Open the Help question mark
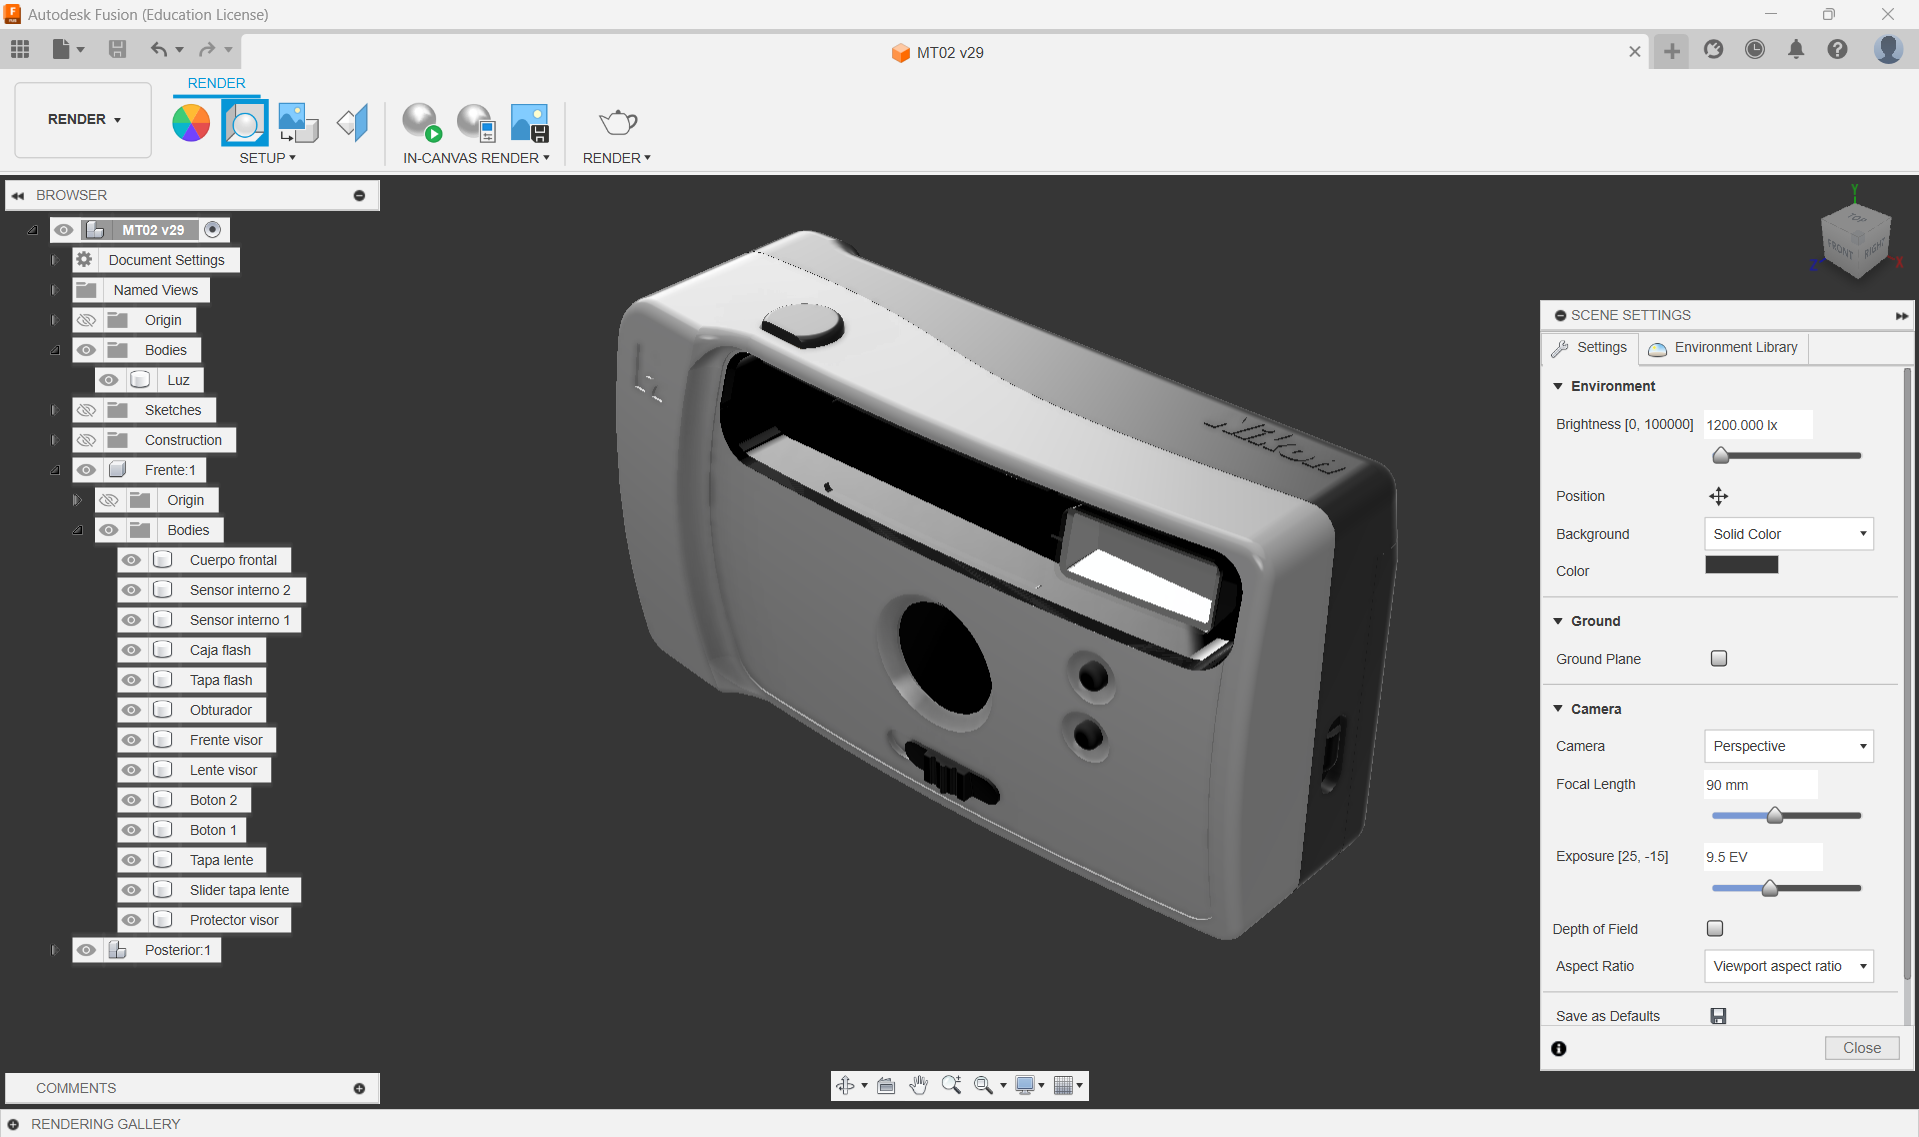 pyautogui.click(x=1837, y=49)
